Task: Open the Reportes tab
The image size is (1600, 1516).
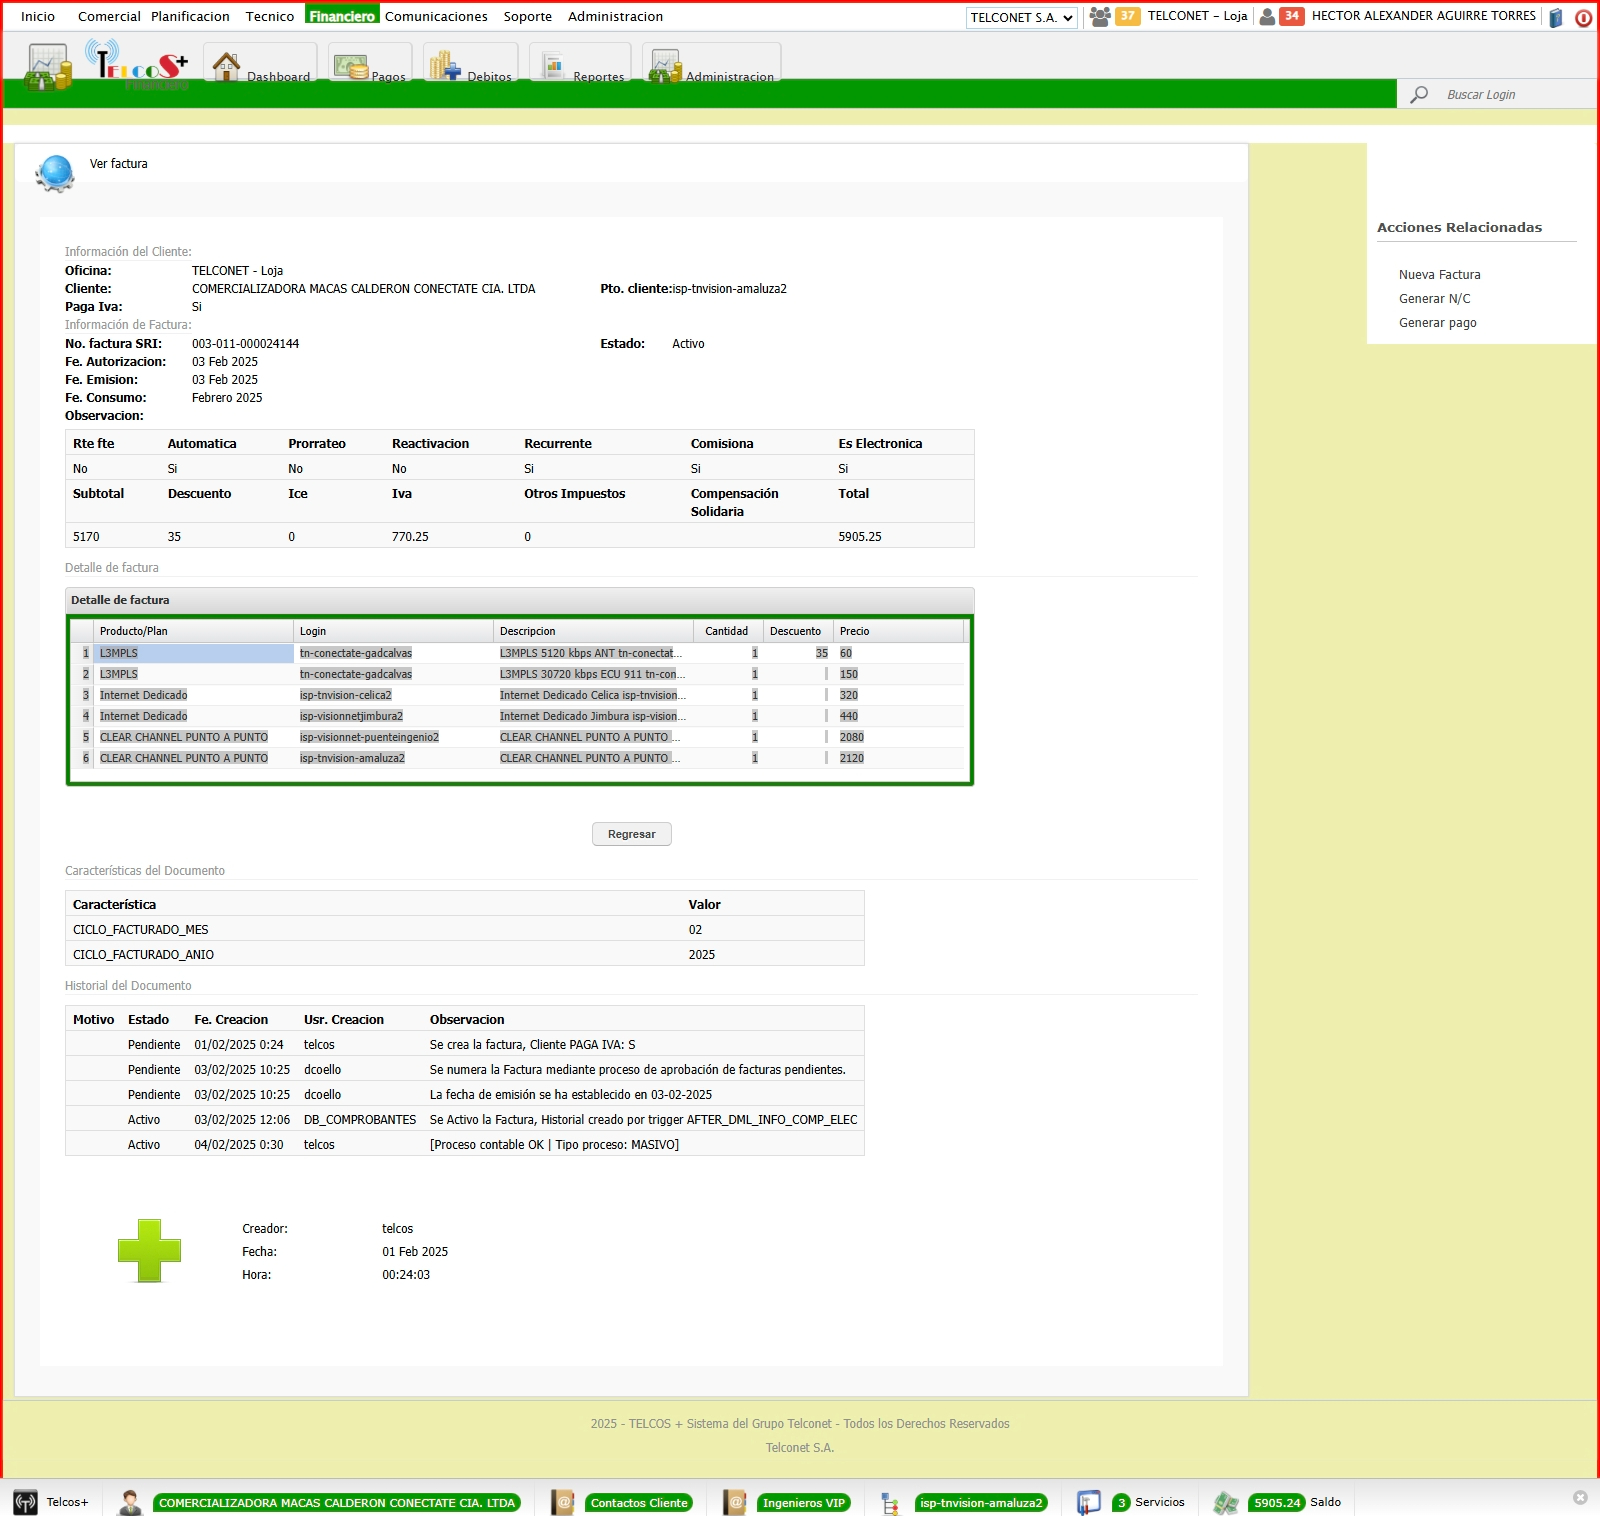Action: click(580, 63)
